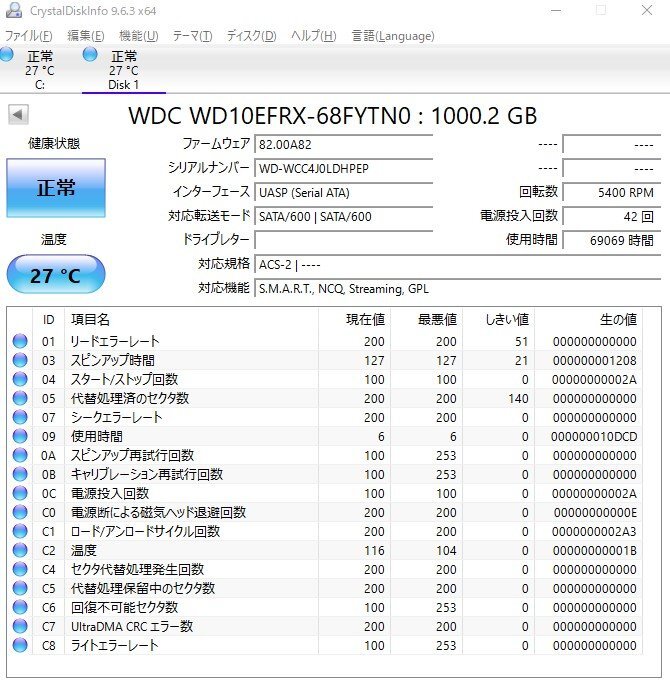Click the empty ドライブレター field
Image resolution: width=670 pixels, height=684 pixels.
344,240
